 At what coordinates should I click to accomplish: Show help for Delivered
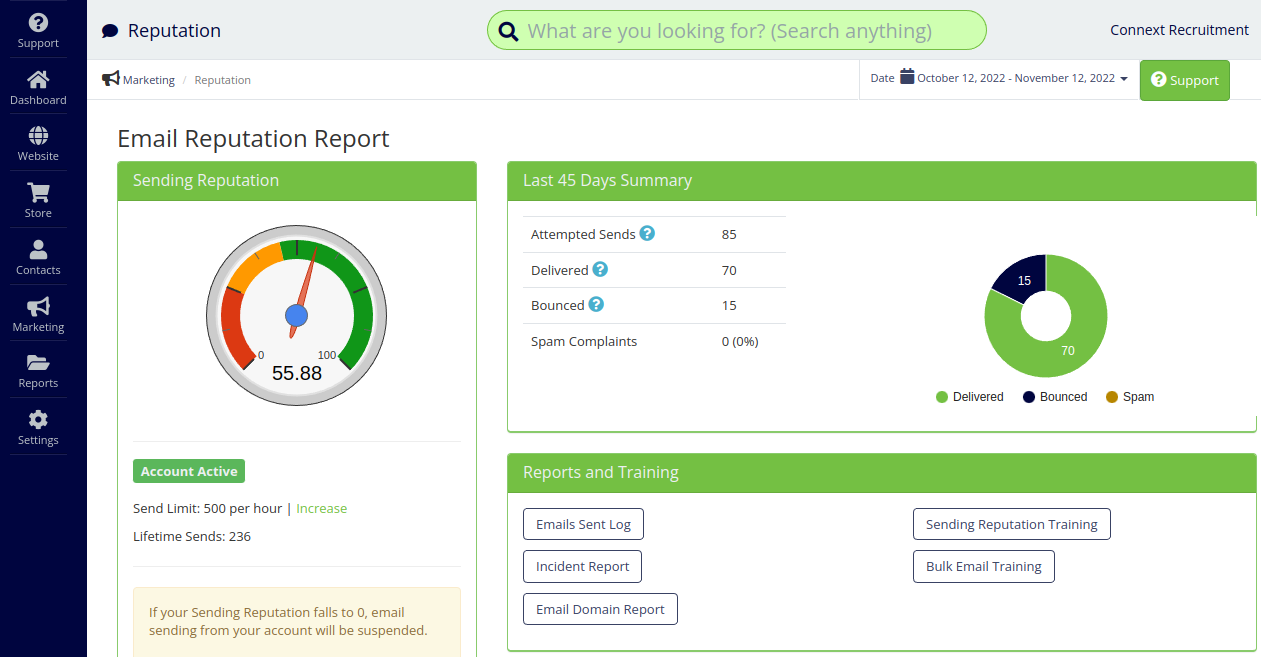600,269
